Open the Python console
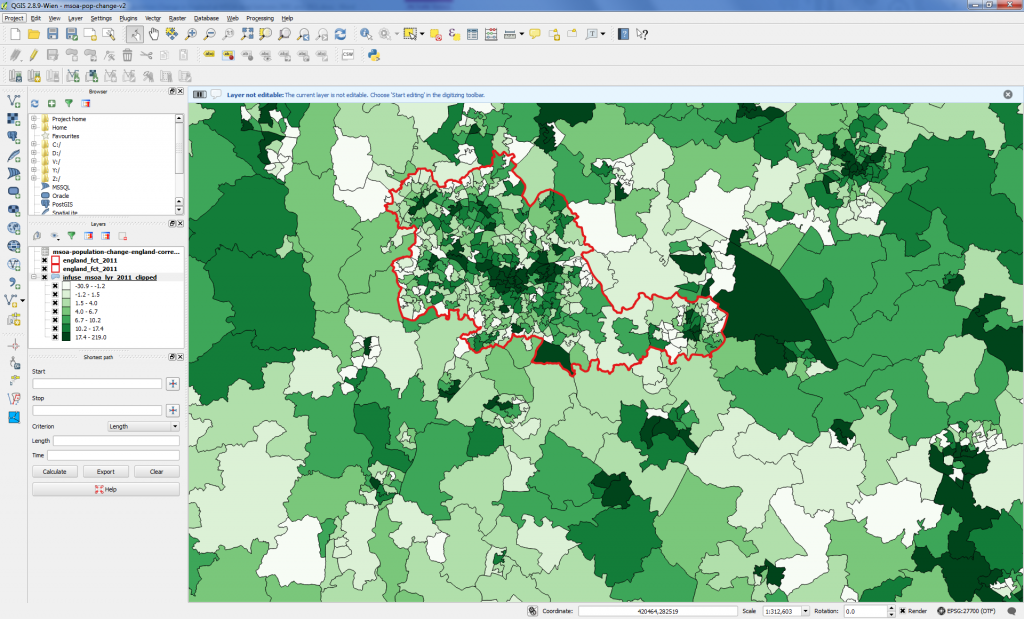Screen dimensions: 1024x619 [374, 56]
